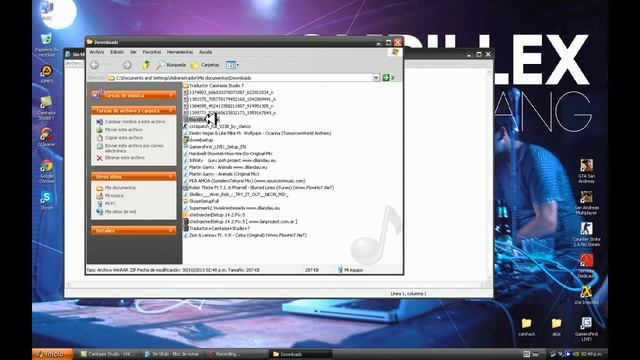This screenshot has height=360, width=640.
Task: Open Mi PC link
Action: click(x=110, y=204)
